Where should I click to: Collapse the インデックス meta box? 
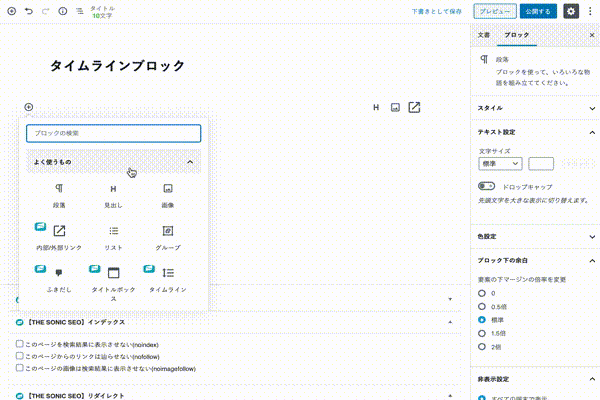click(x=450, y=322)
